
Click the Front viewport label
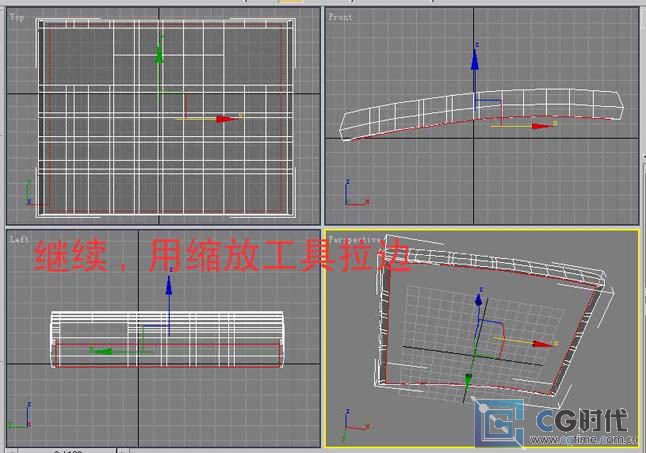coord(340,17)
